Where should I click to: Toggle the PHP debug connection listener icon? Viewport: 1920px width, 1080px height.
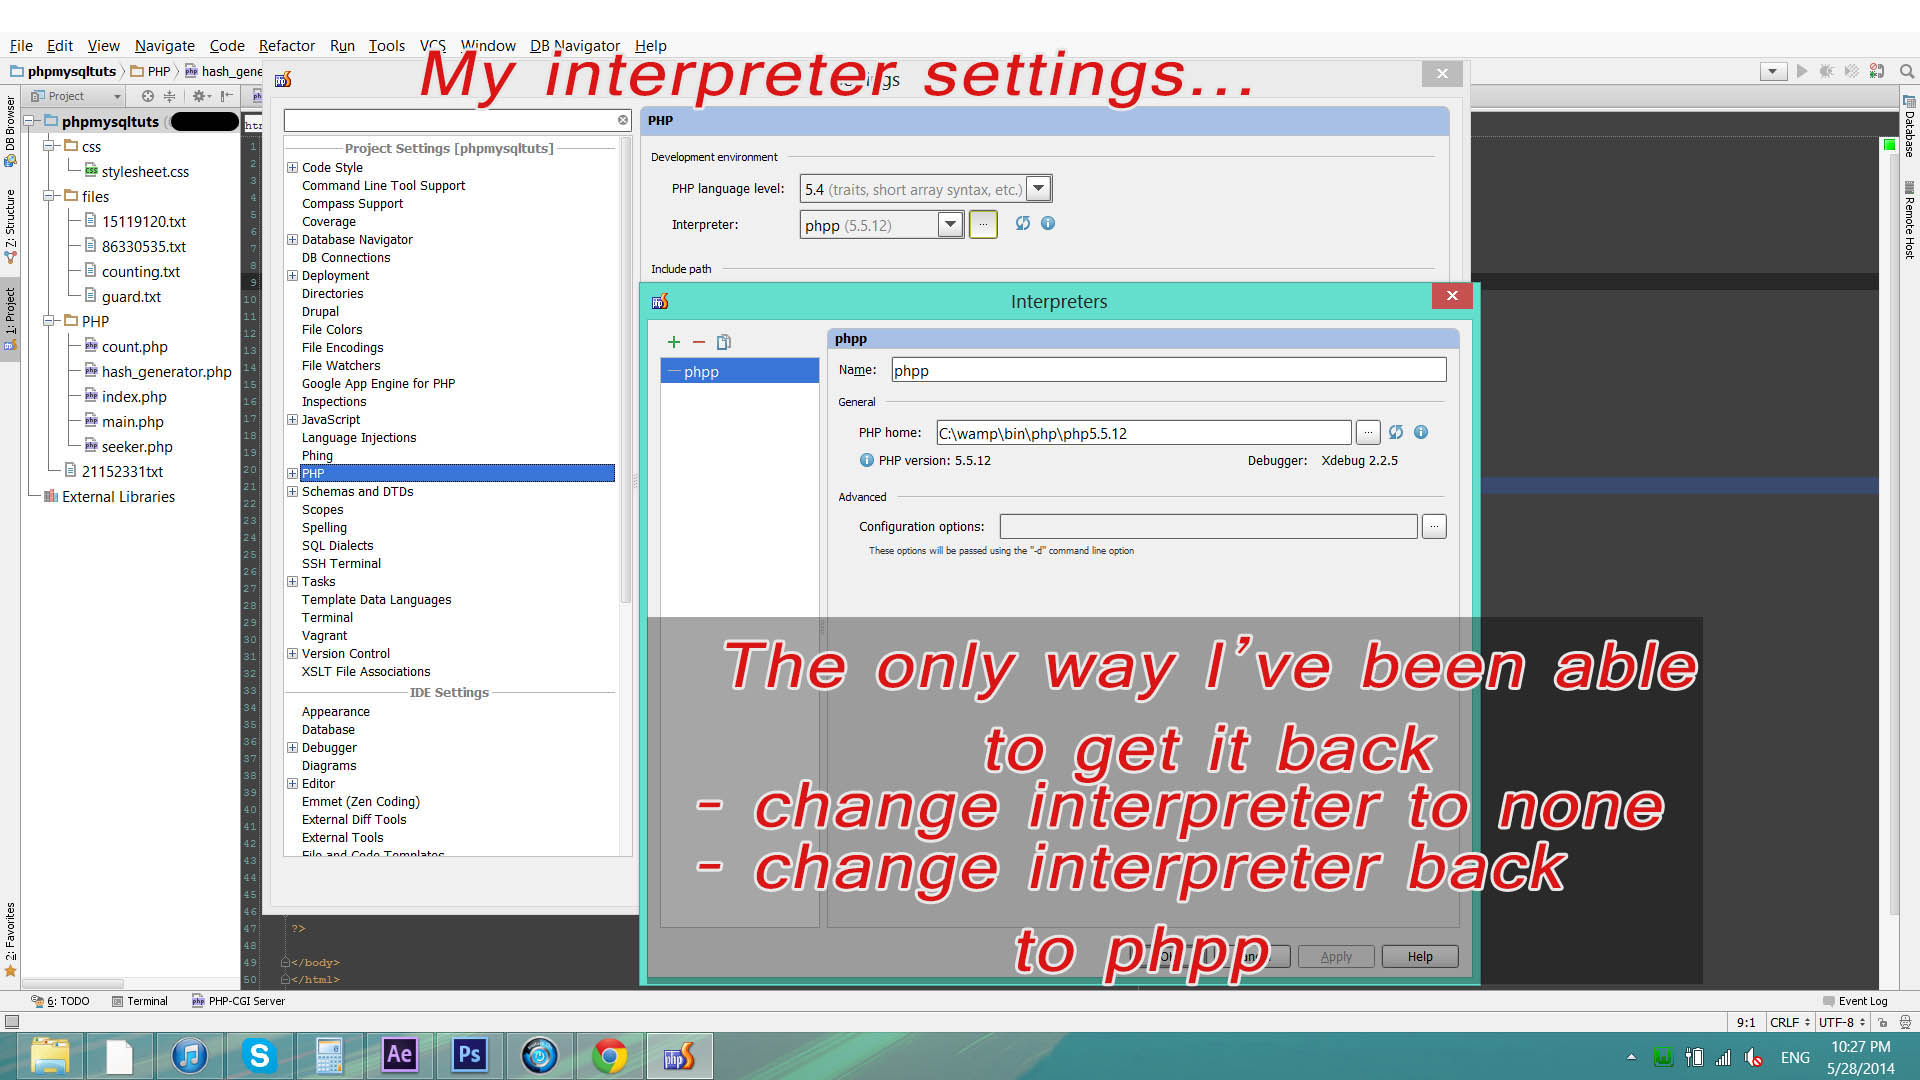pyautogui.click(x=1877, y=71)
